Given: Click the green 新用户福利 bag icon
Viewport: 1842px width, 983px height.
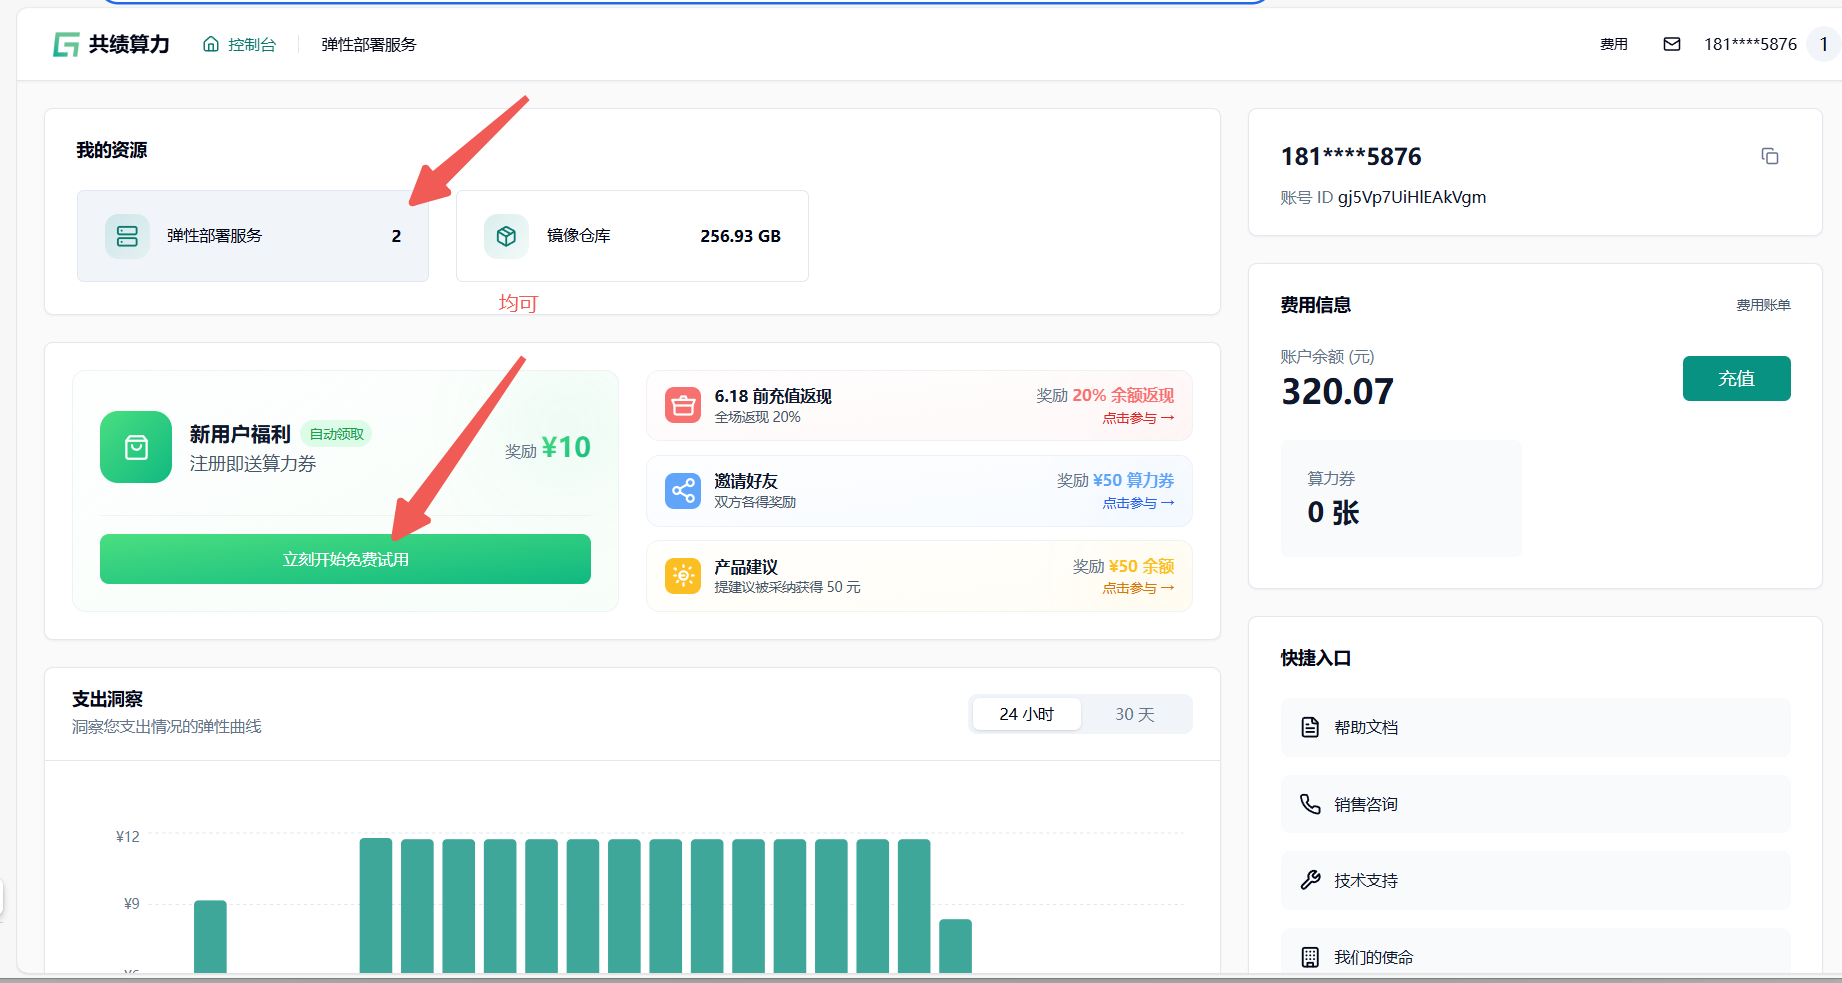Looking at the screenshot, I should 136,447.
